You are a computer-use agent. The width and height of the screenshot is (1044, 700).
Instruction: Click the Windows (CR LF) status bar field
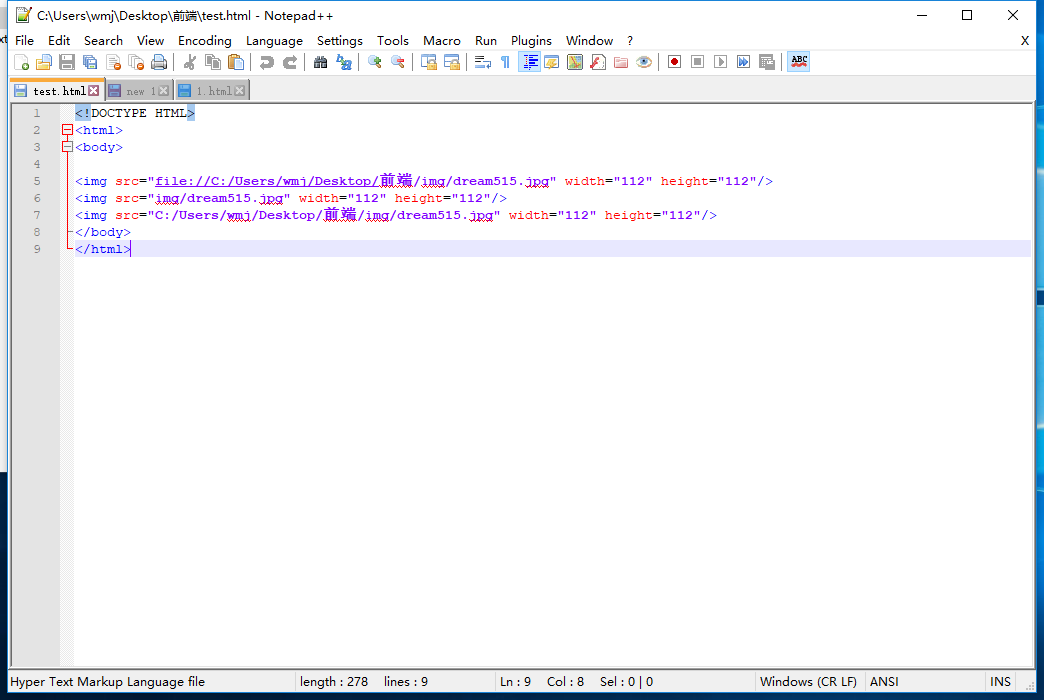point(808,682)
